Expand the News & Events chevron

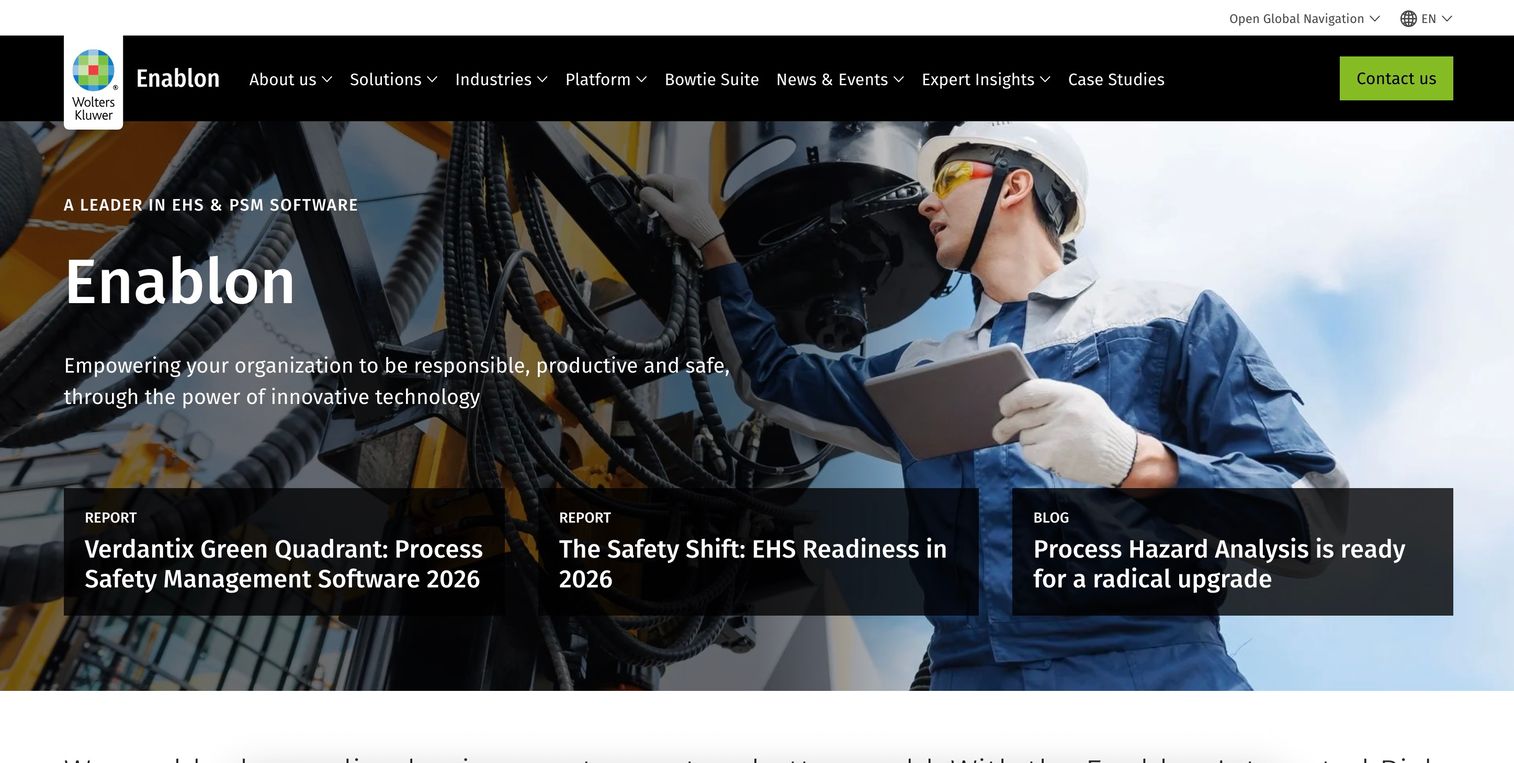[x=899, y=79]
